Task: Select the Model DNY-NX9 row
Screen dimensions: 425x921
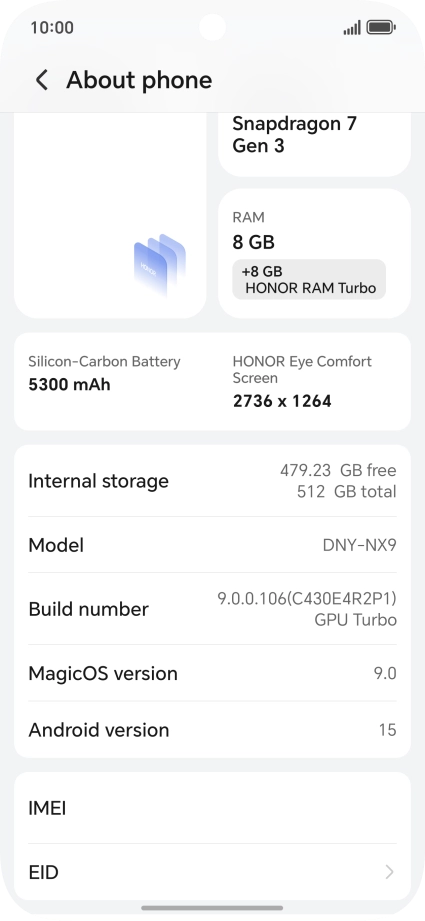Action: (212, 545)
